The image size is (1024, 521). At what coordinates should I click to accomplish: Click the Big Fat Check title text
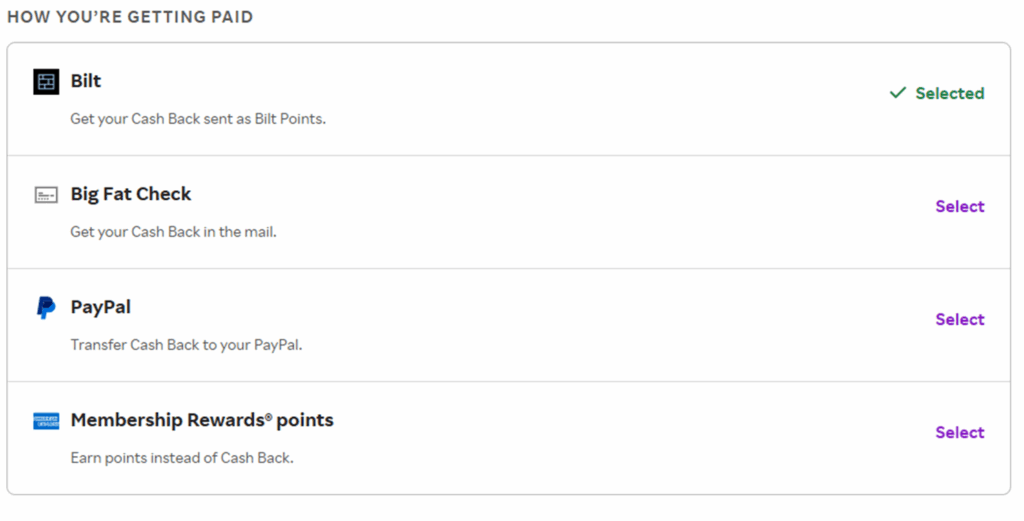(131, 194)
